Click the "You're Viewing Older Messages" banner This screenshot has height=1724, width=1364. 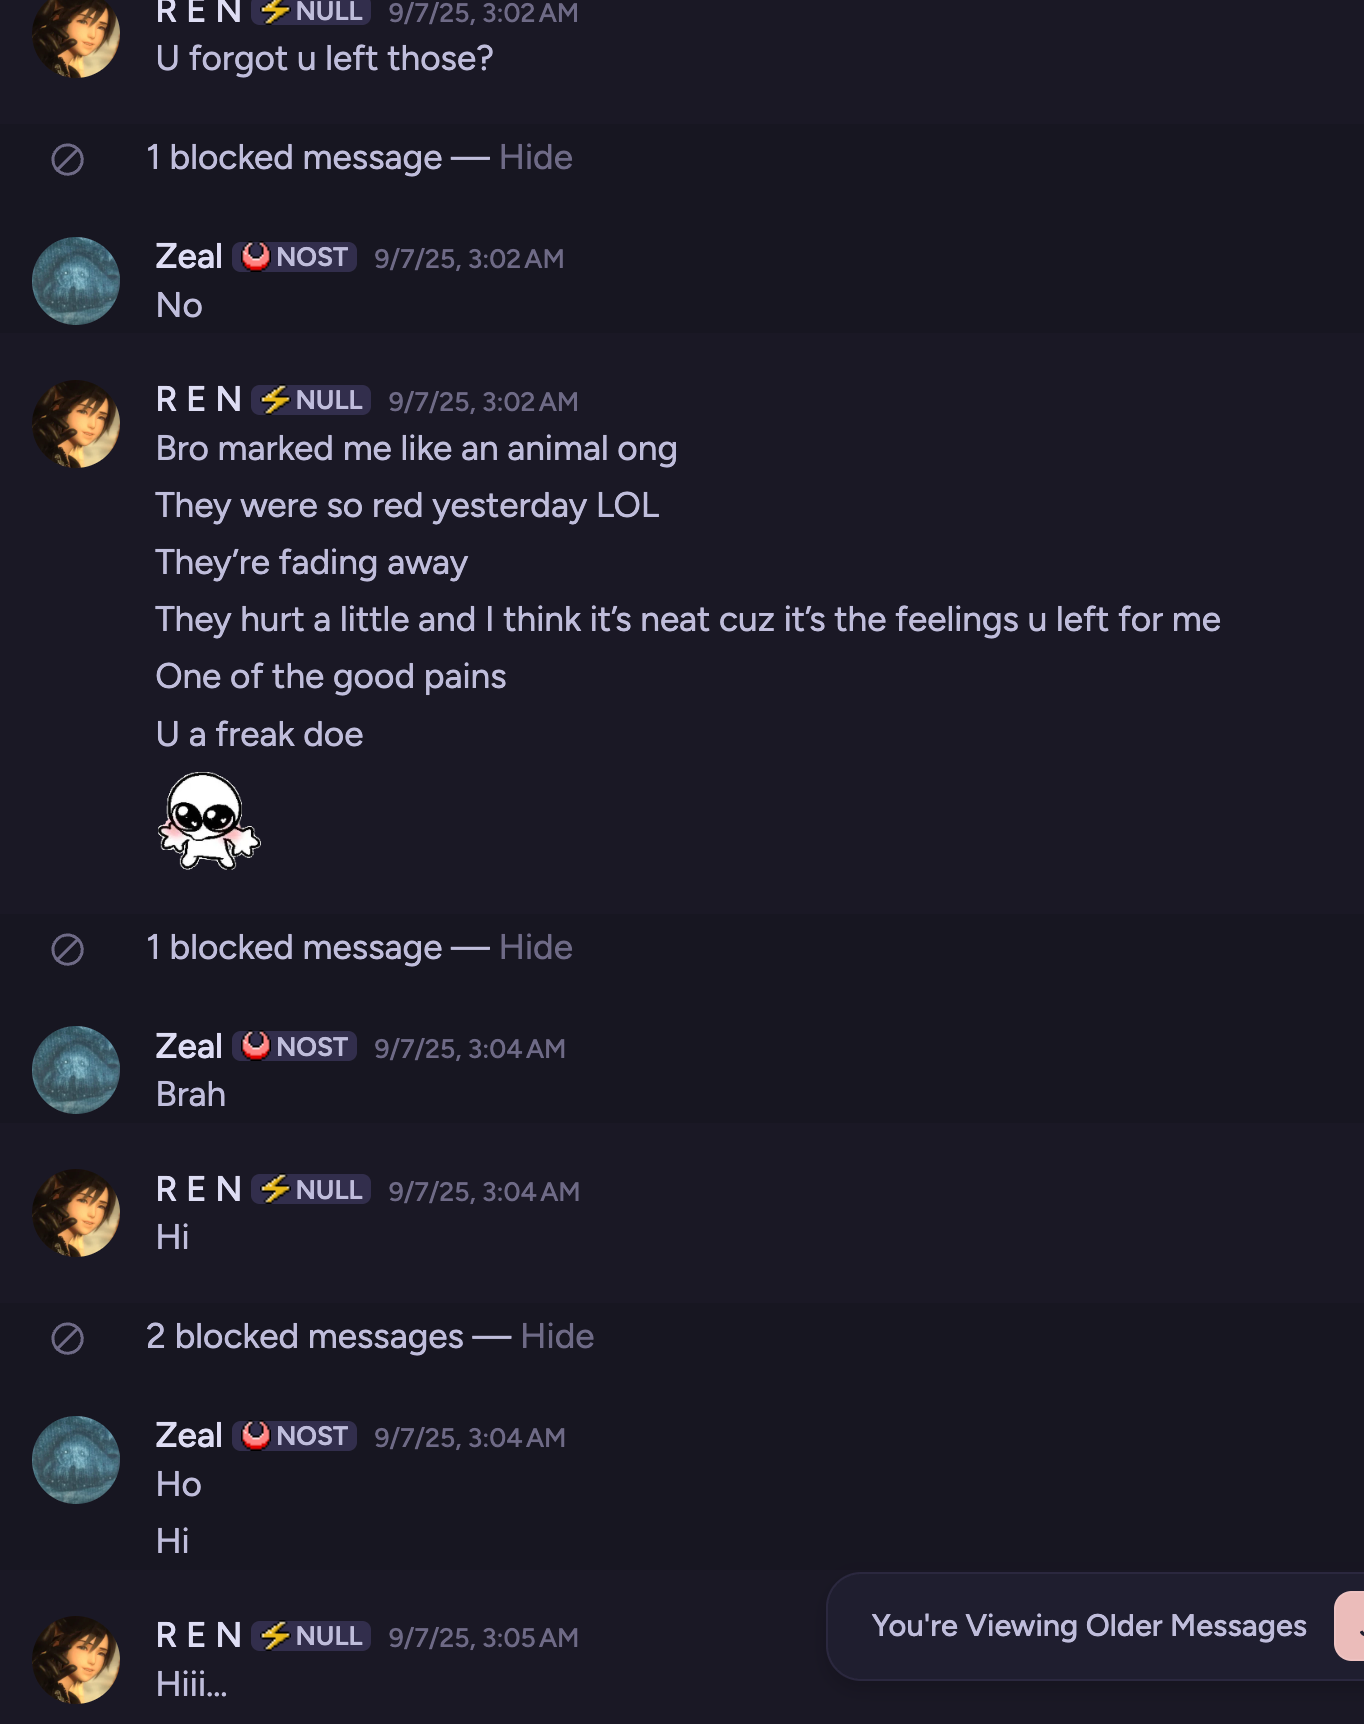tap(1088, 1626)
